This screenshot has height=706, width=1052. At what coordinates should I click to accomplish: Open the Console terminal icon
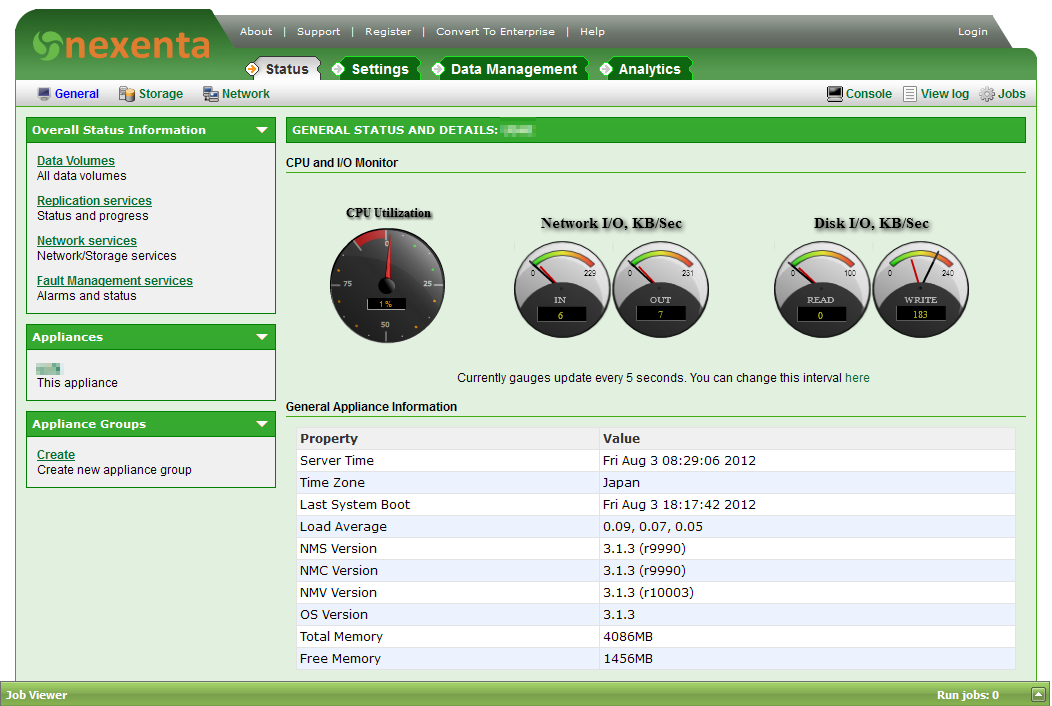point(835,94)
